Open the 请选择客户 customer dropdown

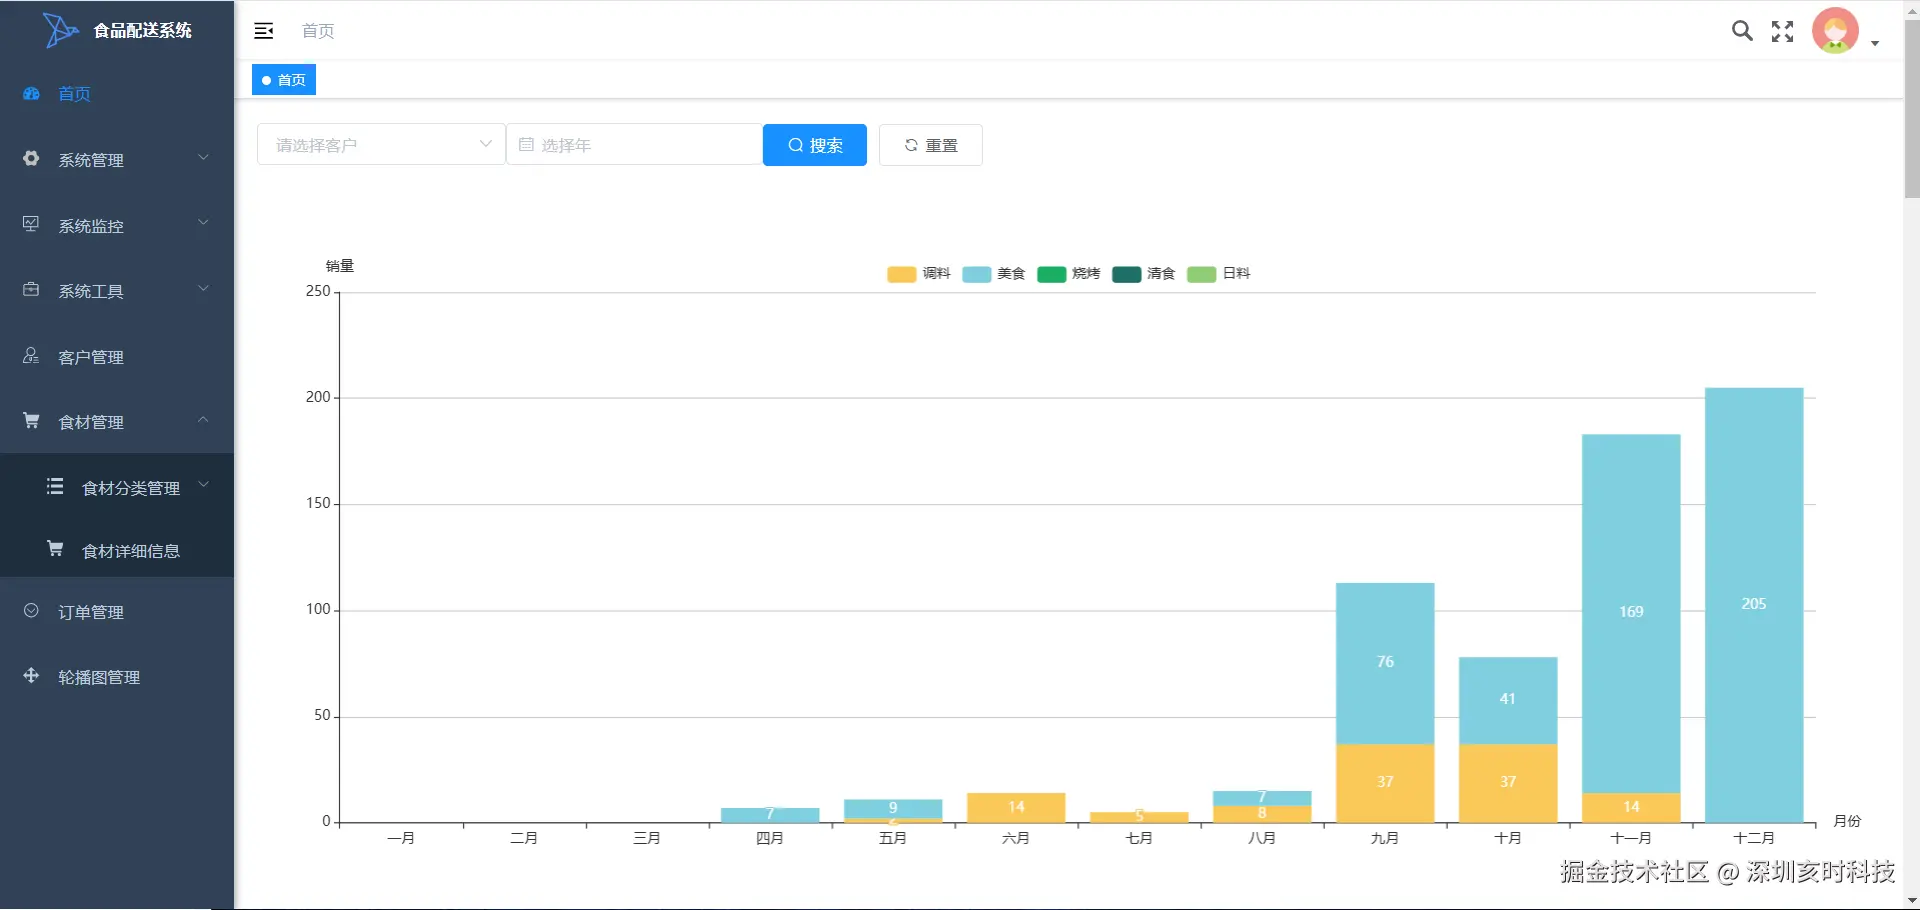[381, 145]
